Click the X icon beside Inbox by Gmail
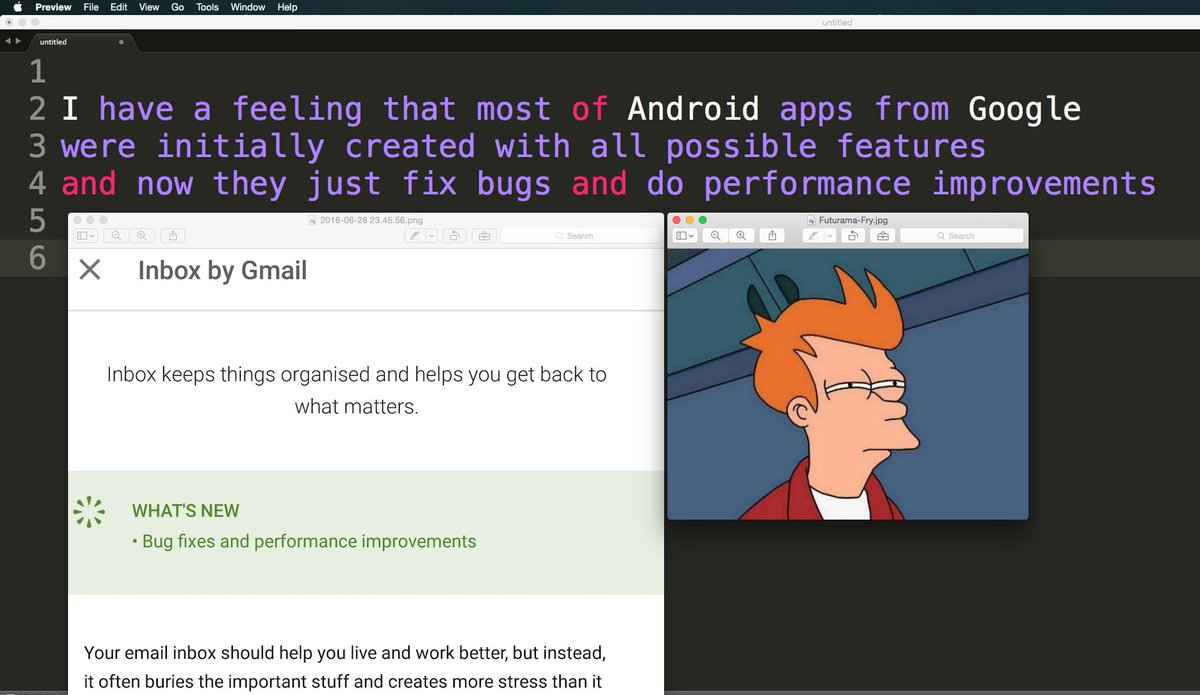 (x=90, y=270)
